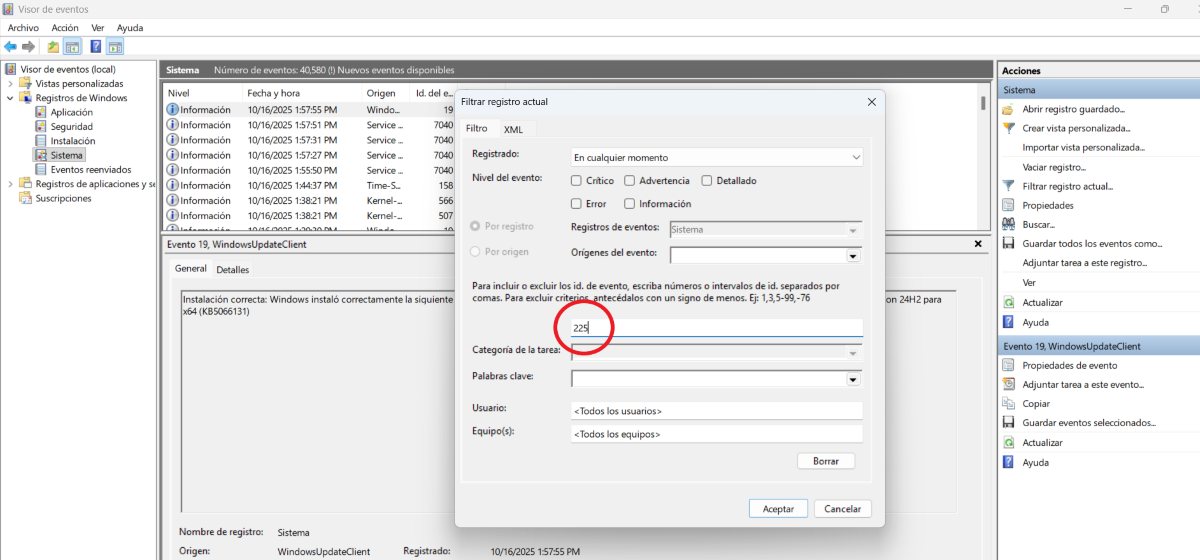
Task: Open the Detalles tab in event pane
Action: point(232,270)
